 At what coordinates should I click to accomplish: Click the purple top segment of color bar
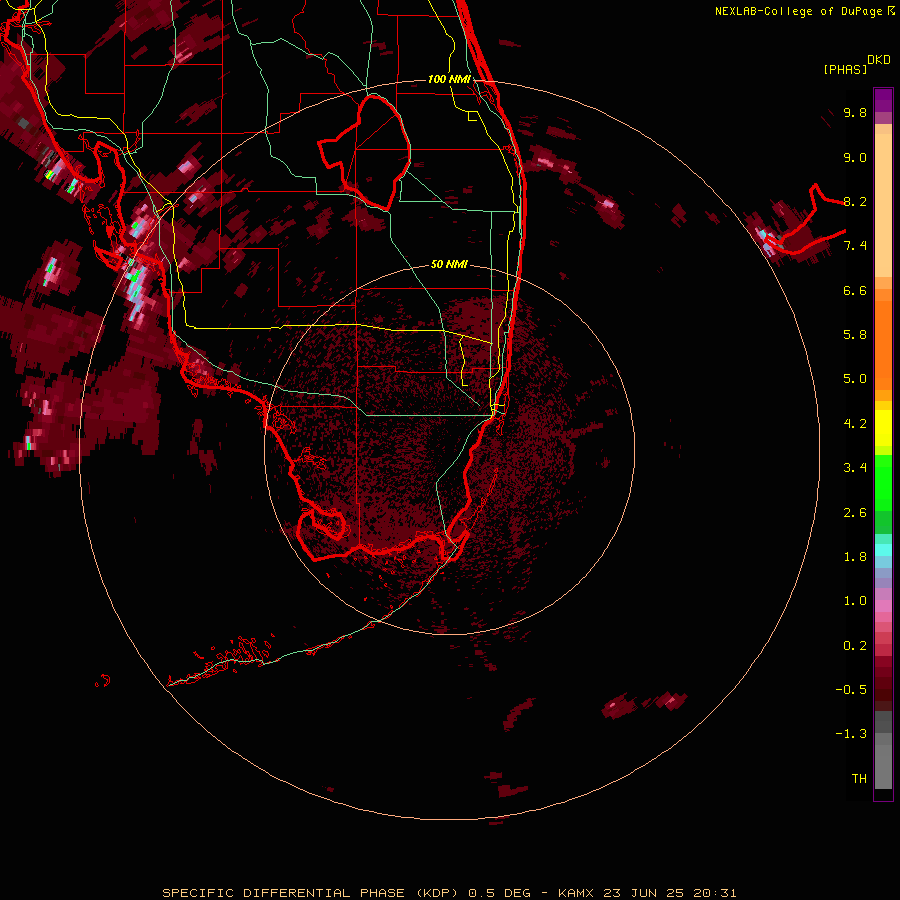pyautogui.click(x=883, y=100)
